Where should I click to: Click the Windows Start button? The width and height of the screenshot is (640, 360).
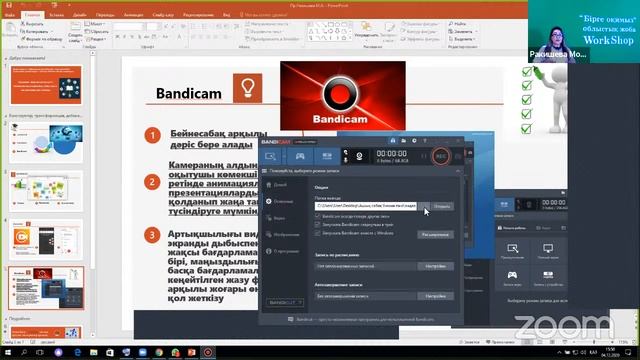(8, 352)
